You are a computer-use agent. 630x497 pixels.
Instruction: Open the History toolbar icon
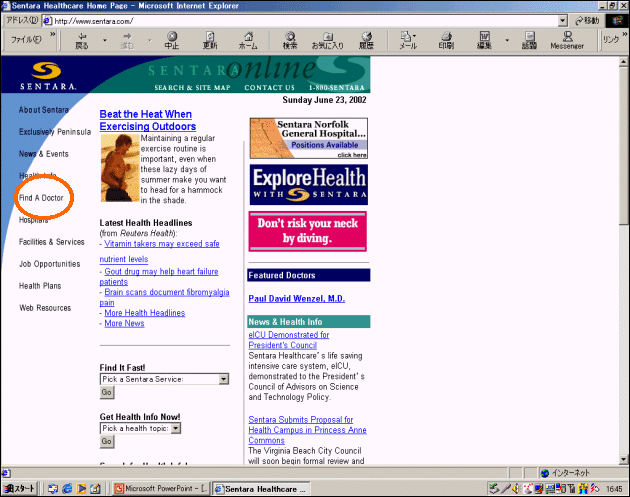[367, 39]
